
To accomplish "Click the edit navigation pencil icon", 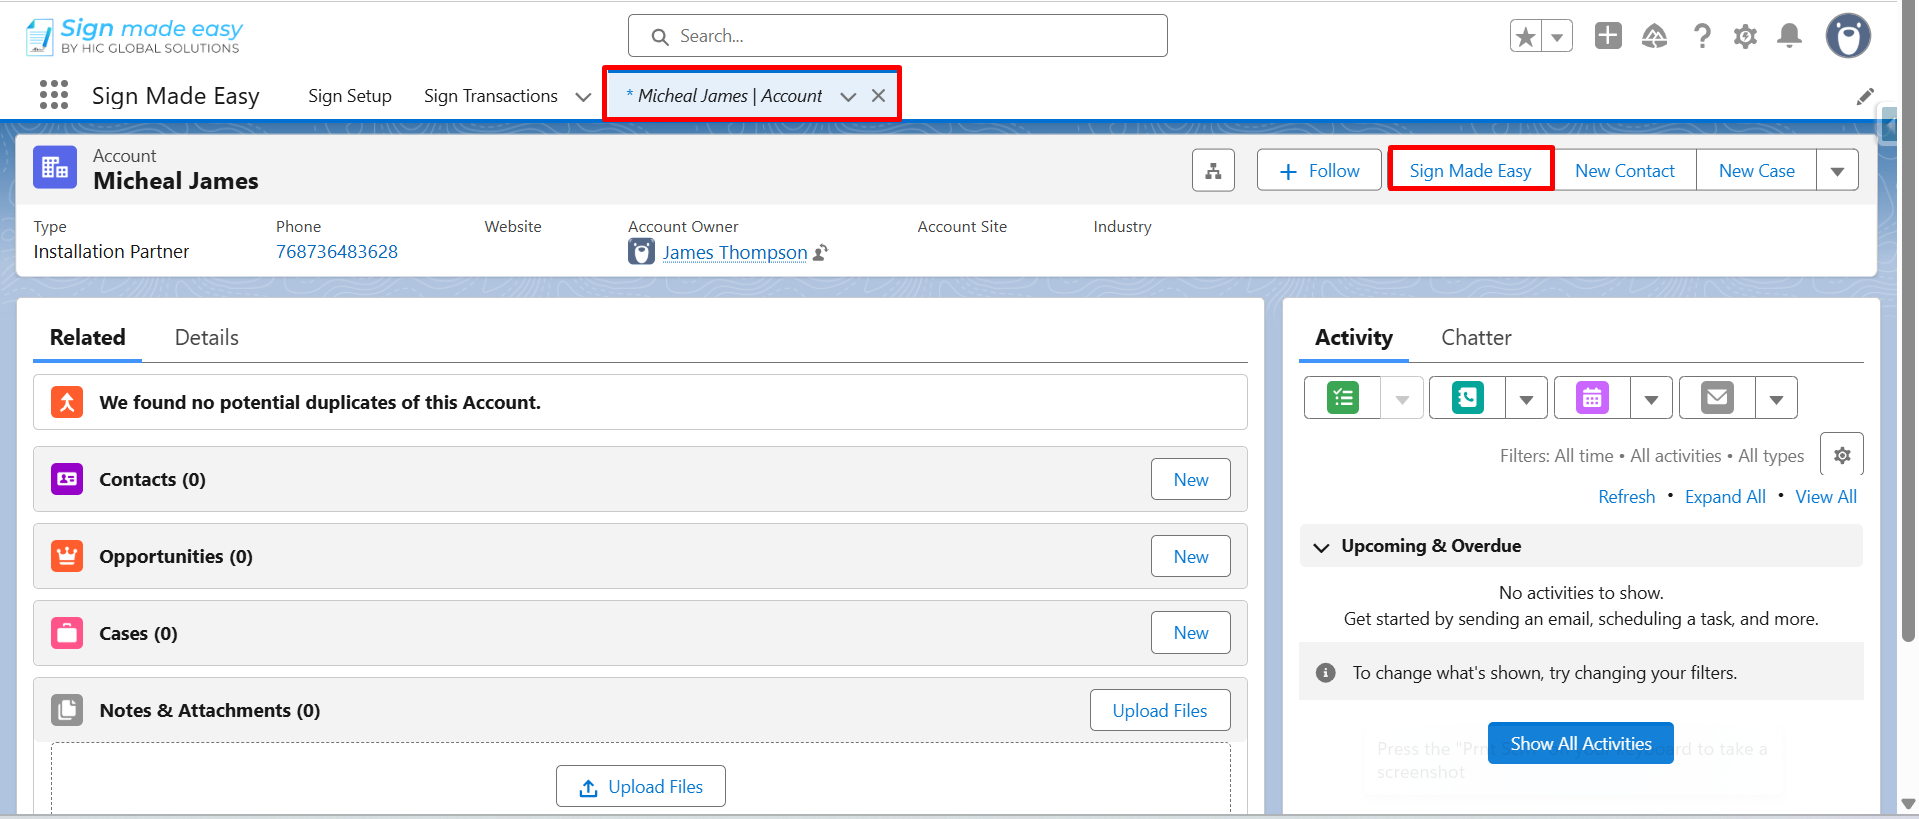I will point(1865,96).
